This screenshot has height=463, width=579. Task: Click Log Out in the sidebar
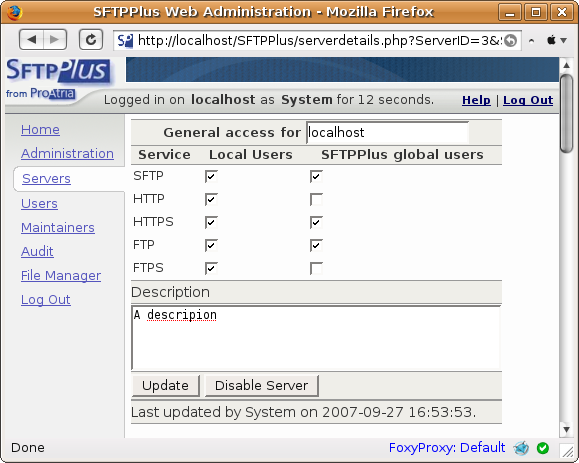click(45, 299)
